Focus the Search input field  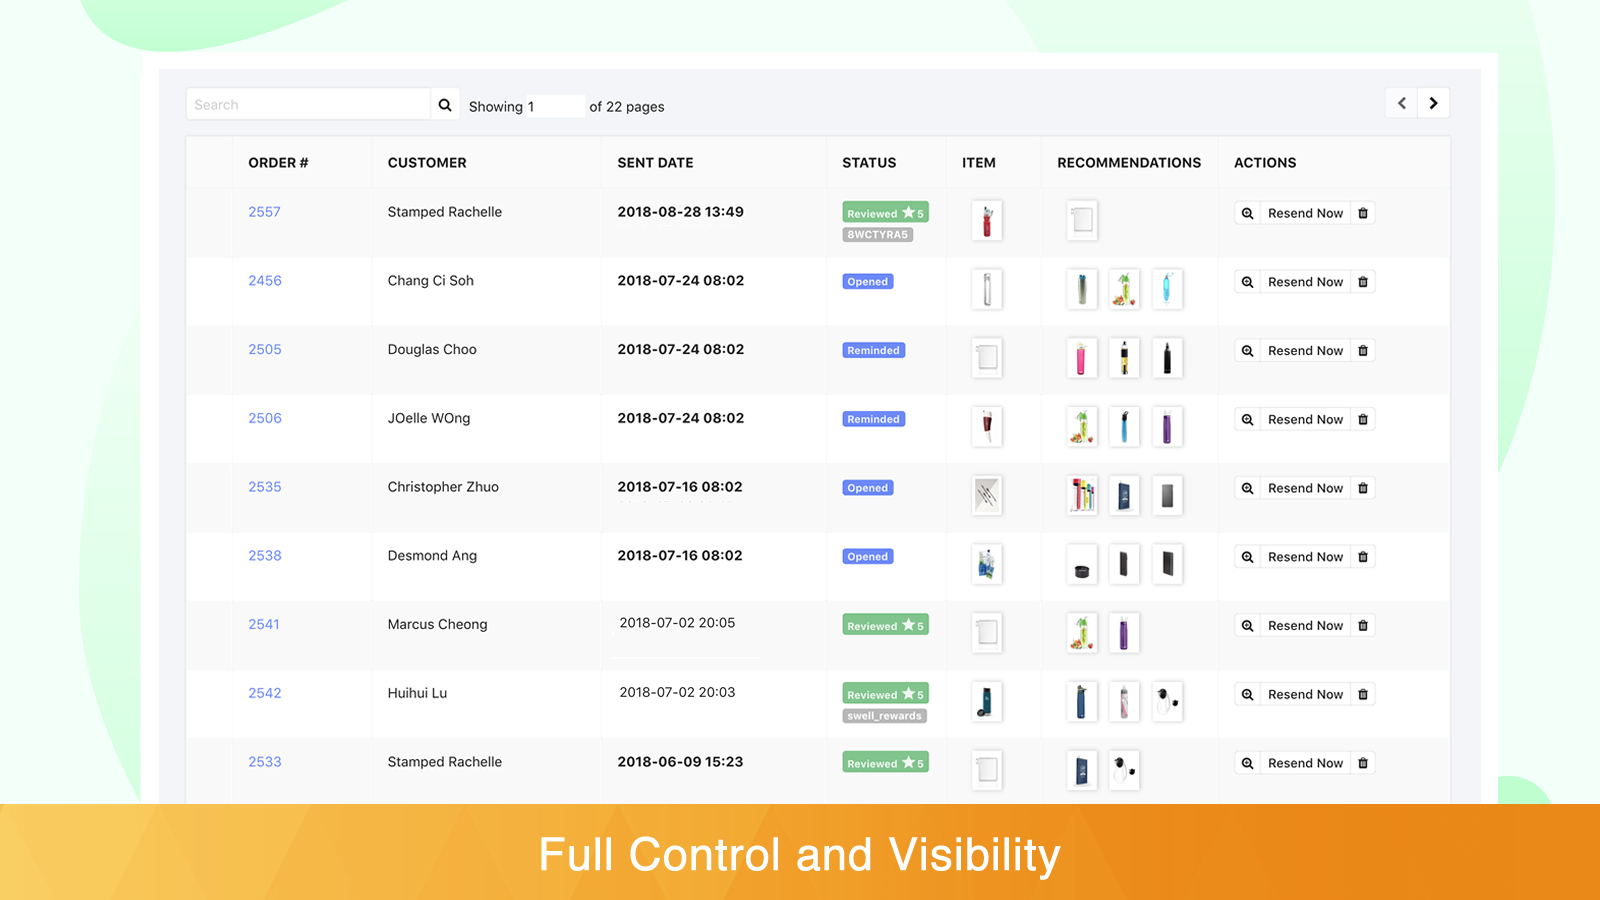click(x=308, y=105)
